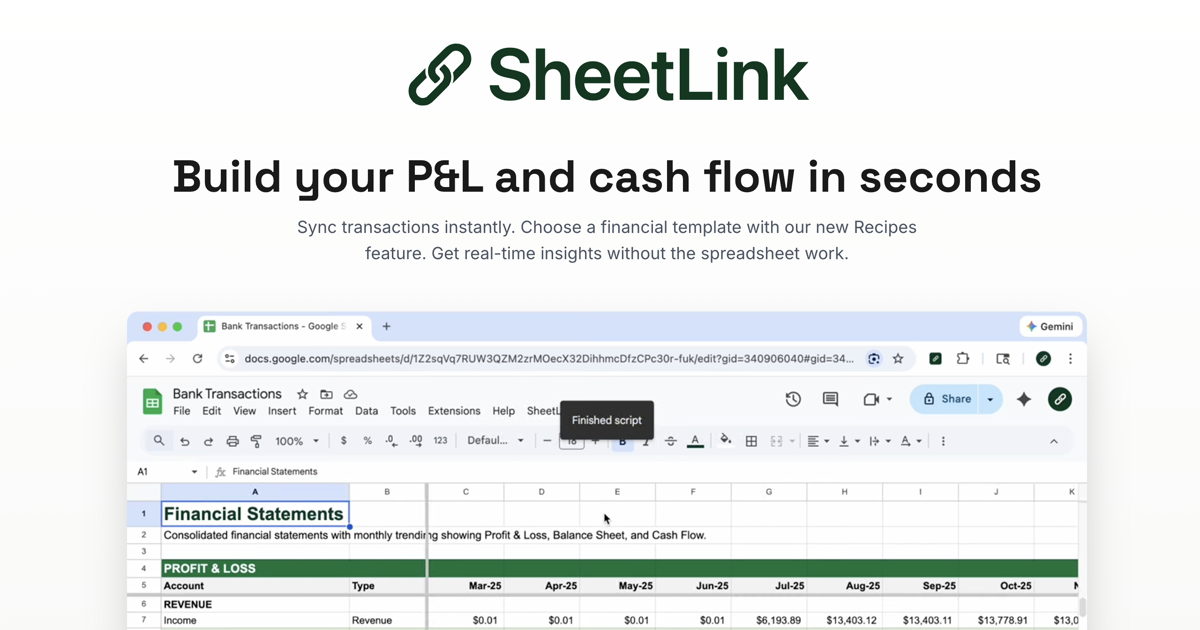Viewport: 1200px width, 630px height.
Task: Toggle strikethrough formatting
Action: (670, 441)
